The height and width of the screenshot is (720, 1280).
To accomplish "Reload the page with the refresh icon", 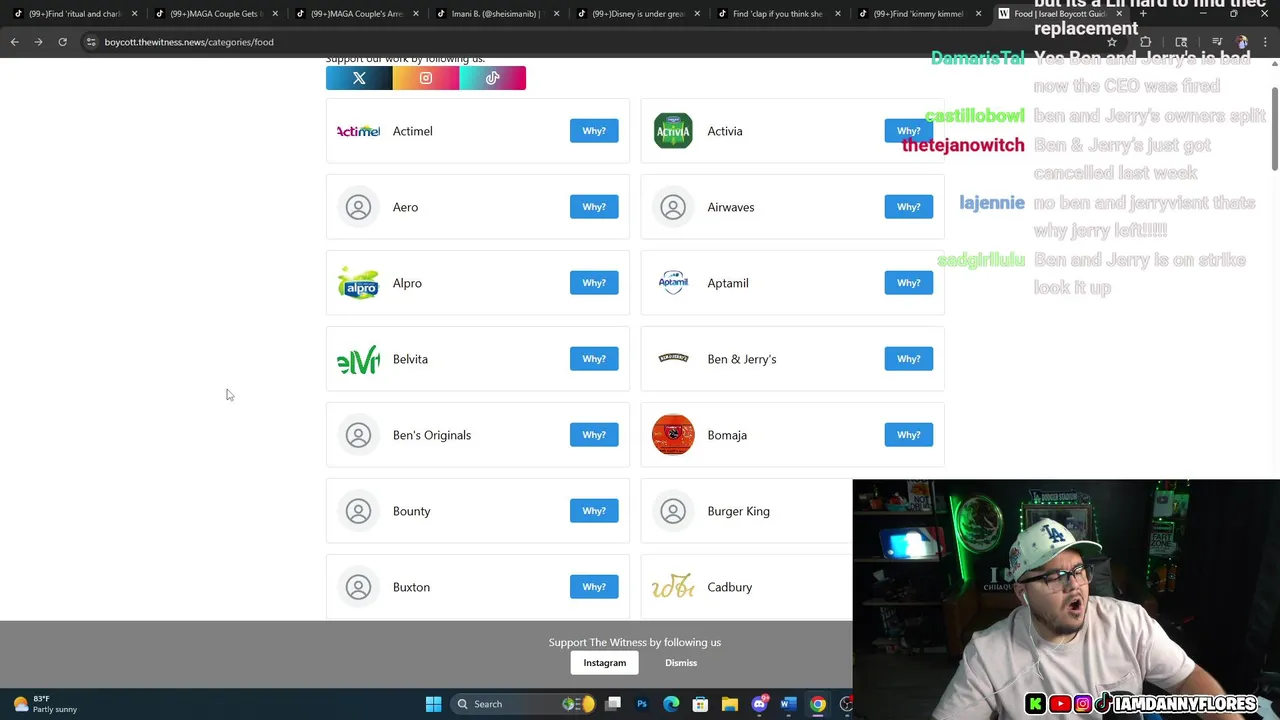I will [x=62, y=42].
